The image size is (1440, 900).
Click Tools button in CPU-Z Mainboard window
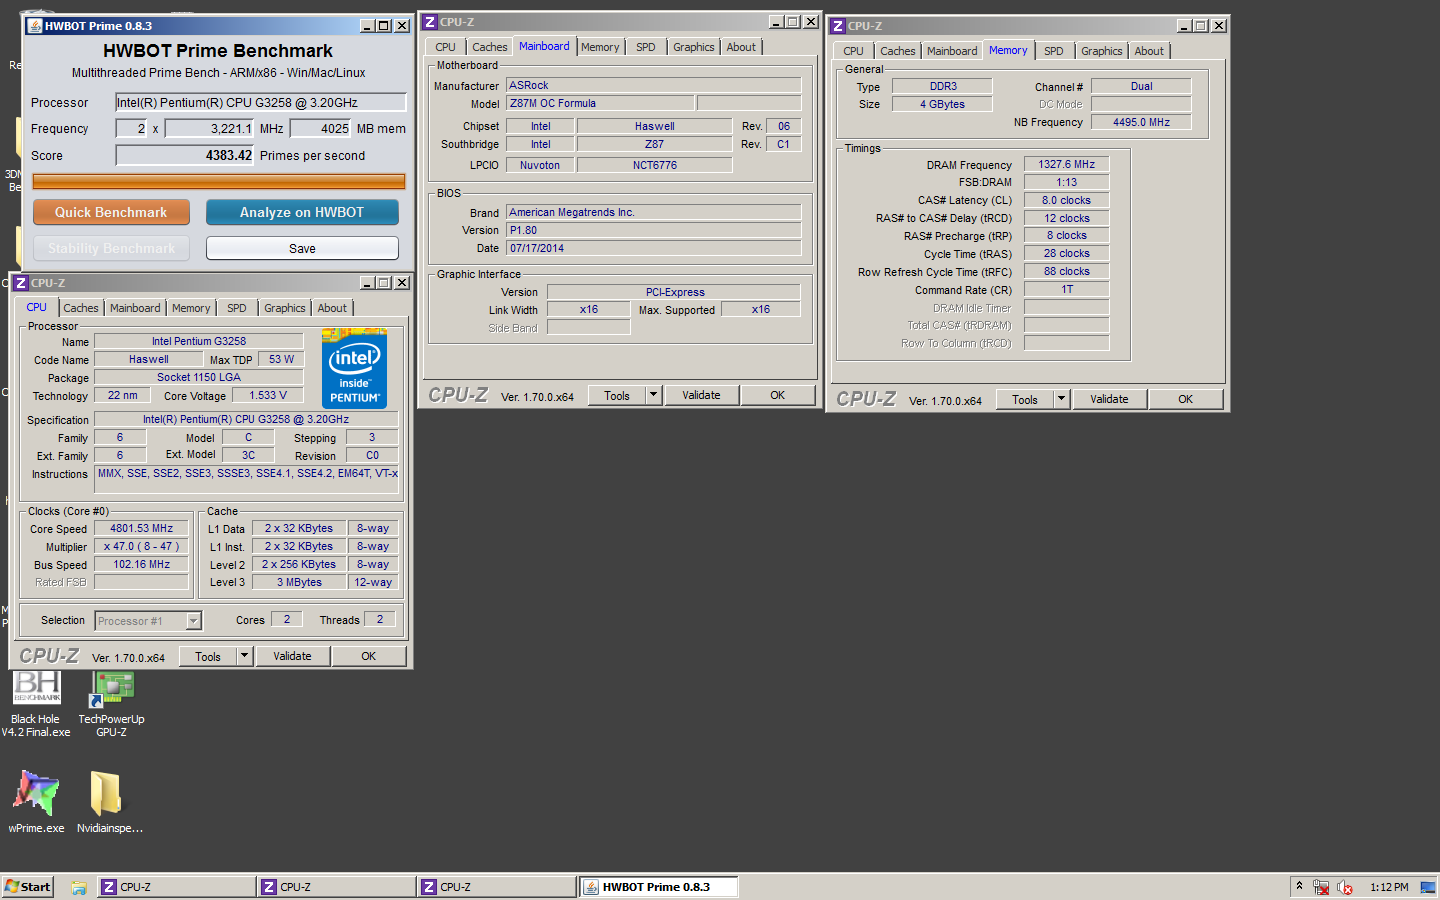pos(617,396)
